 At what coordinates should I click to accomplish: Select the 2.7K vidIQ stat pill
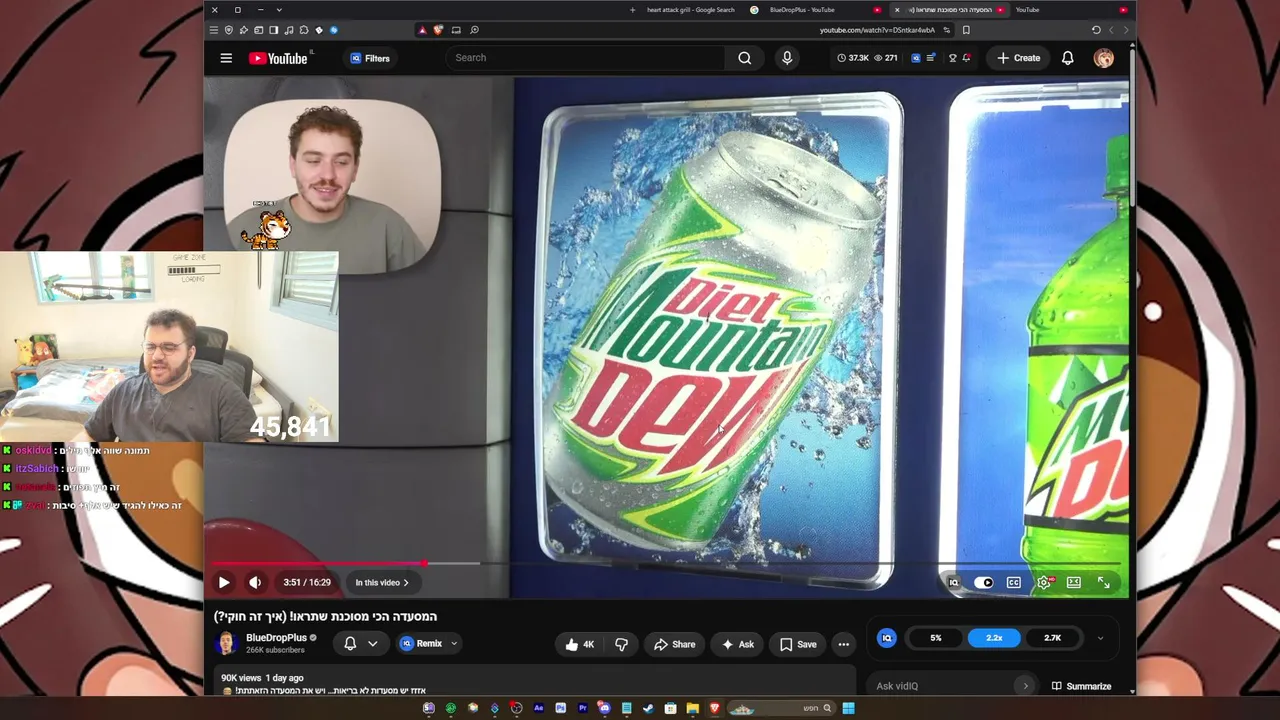pyautogui.click(x=1052, y=638)
